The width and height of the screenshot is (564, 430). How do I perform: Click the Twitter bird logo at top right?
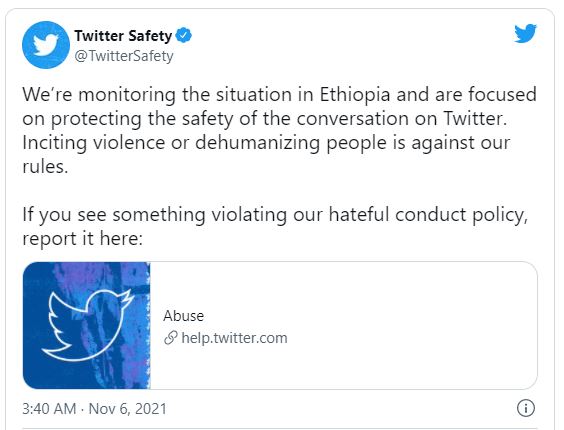pos(525,33)
